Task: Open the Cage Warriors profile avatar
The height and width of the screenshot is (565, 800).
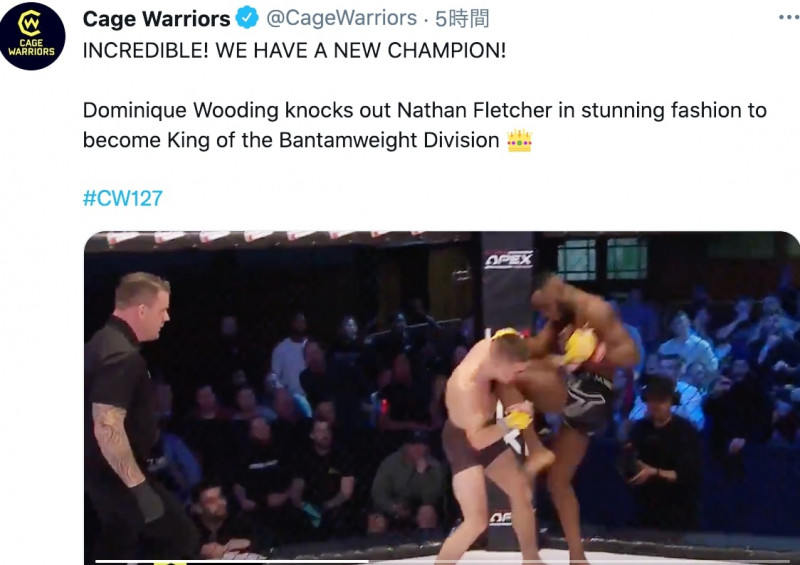Action: pyautogui.click(x=32, y=36)
